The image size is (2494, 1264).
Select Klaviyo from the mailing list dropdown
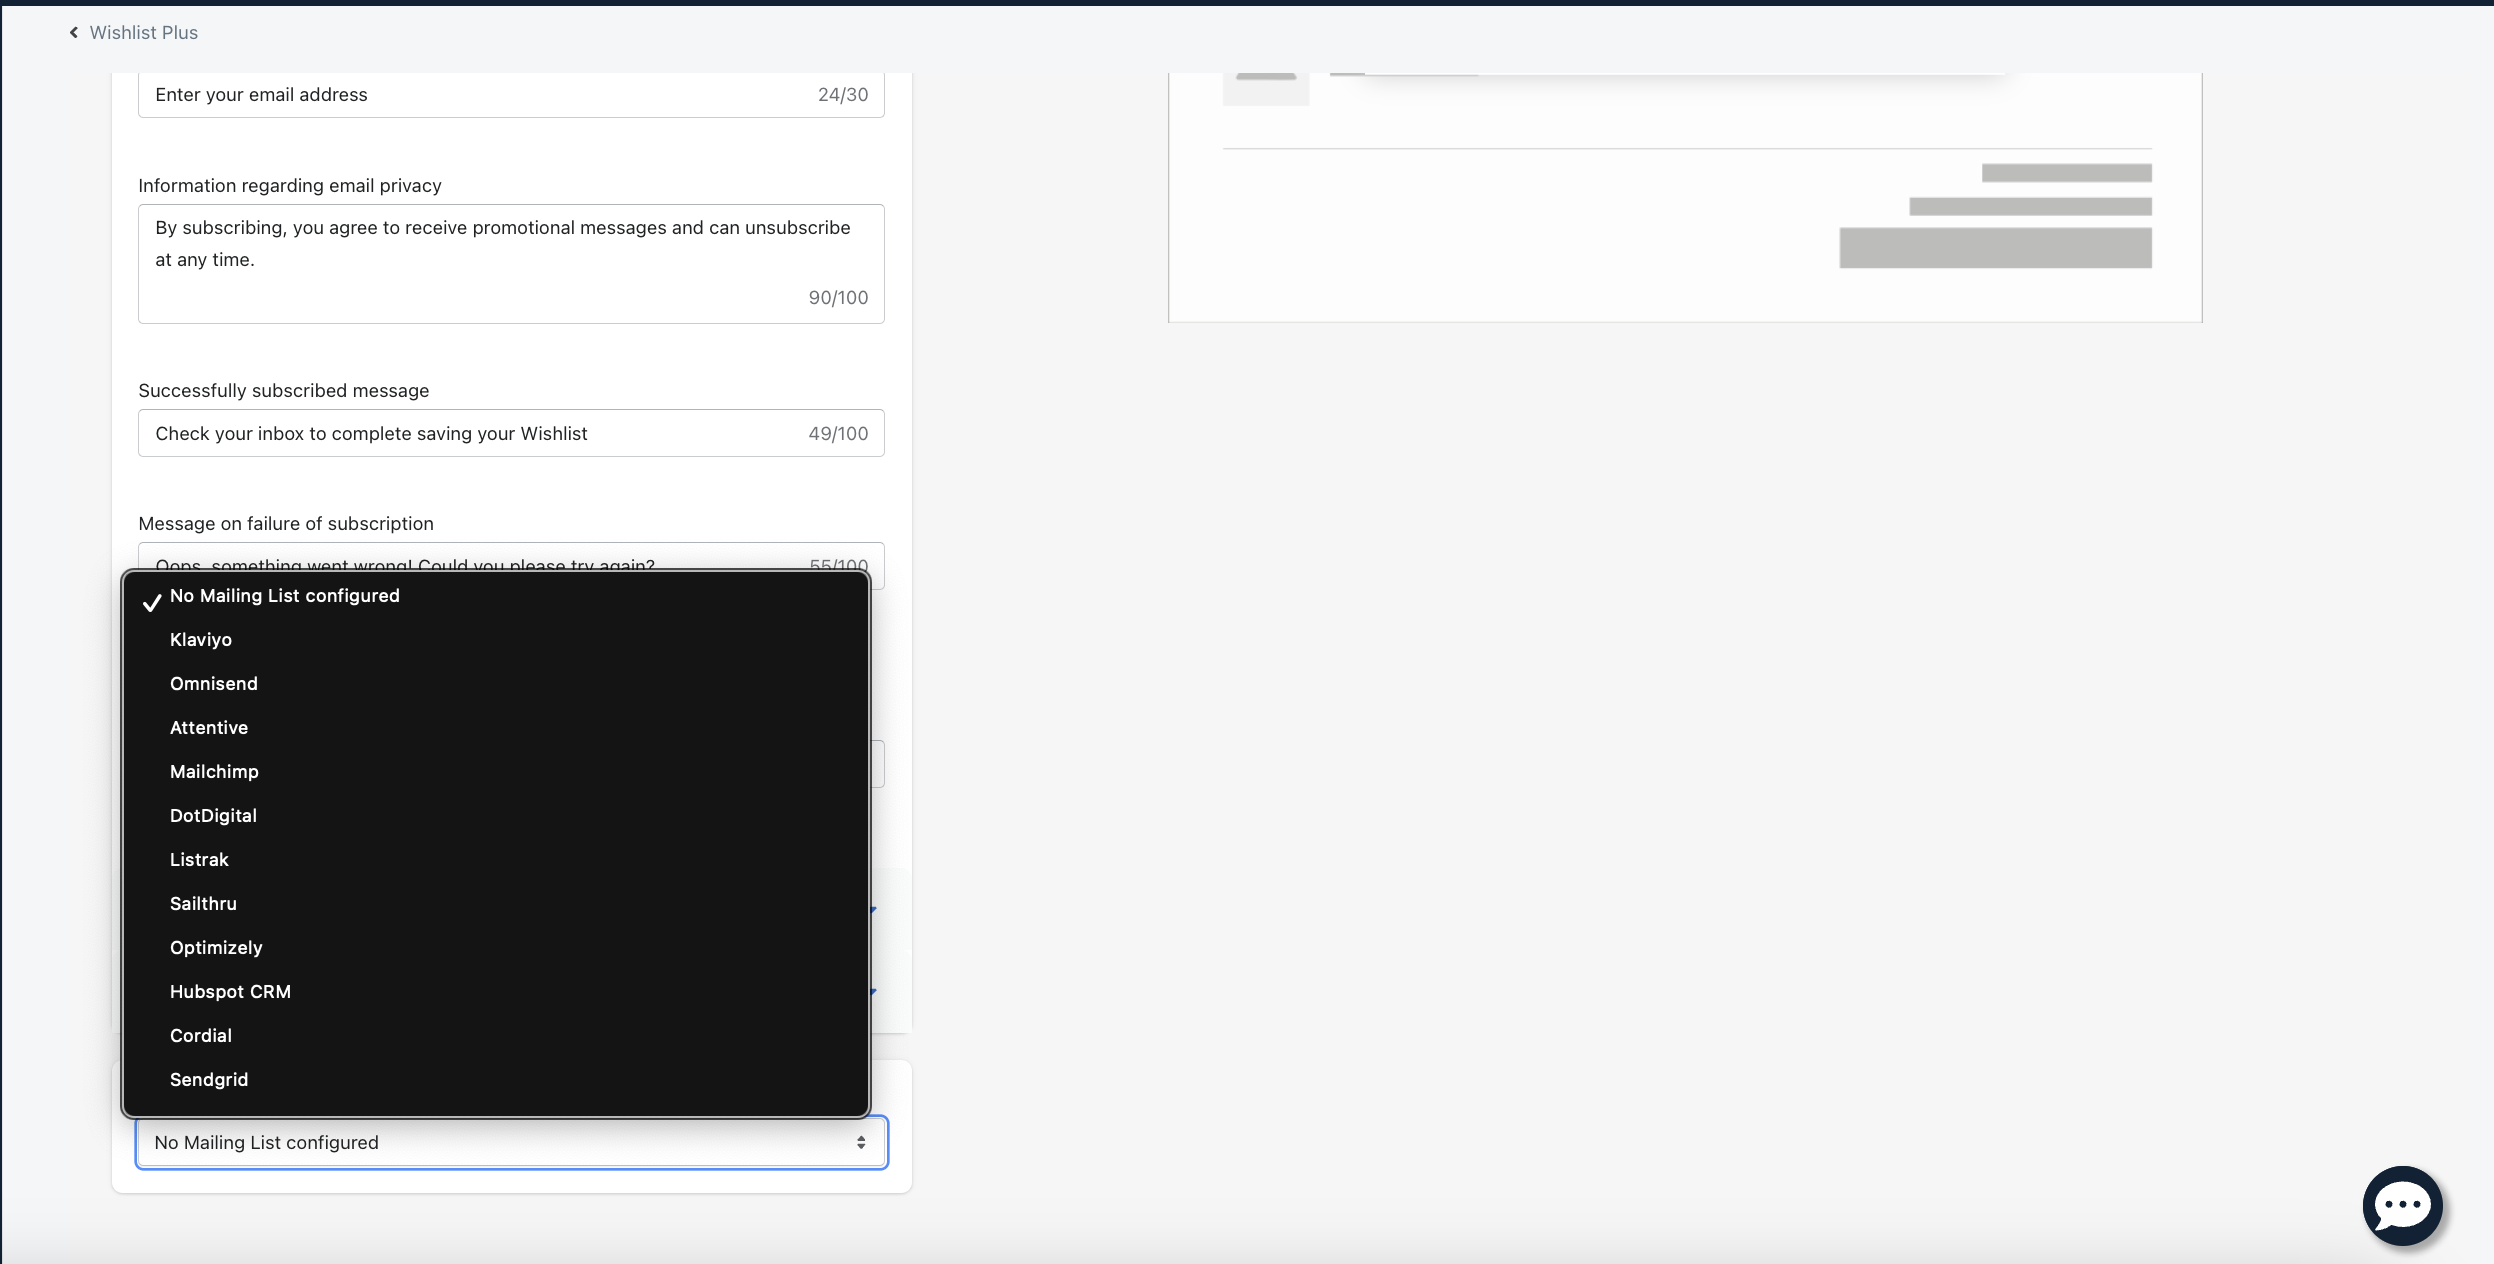tap(201, 640)
